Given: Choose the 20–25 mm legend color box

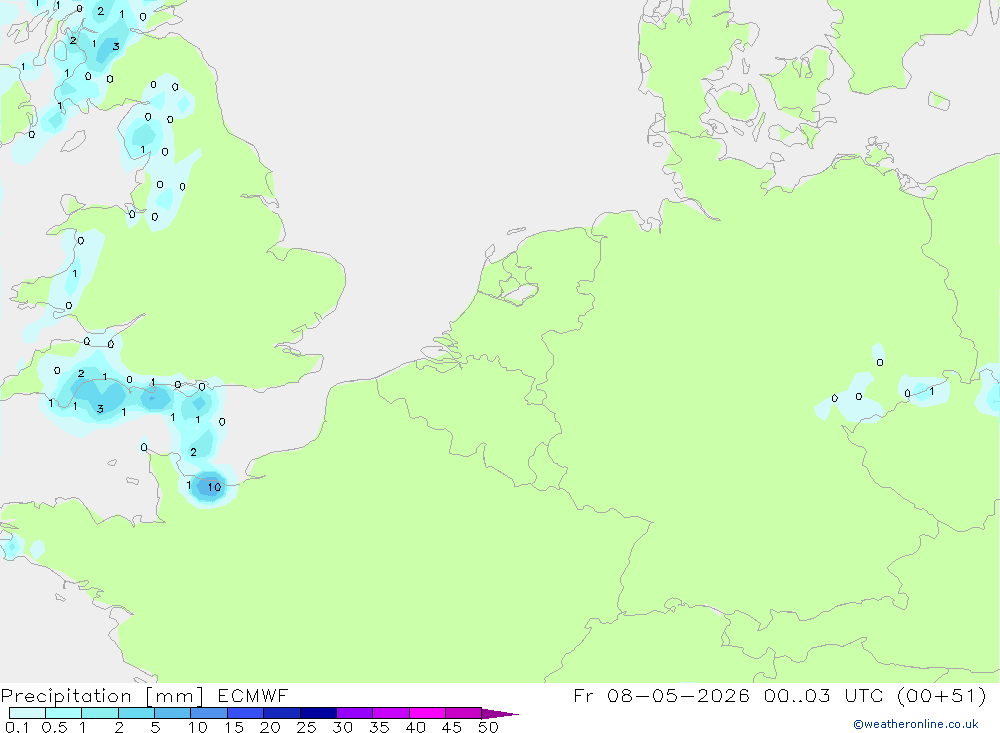Looking at the screenshot, I should click(x=282, y=713).
